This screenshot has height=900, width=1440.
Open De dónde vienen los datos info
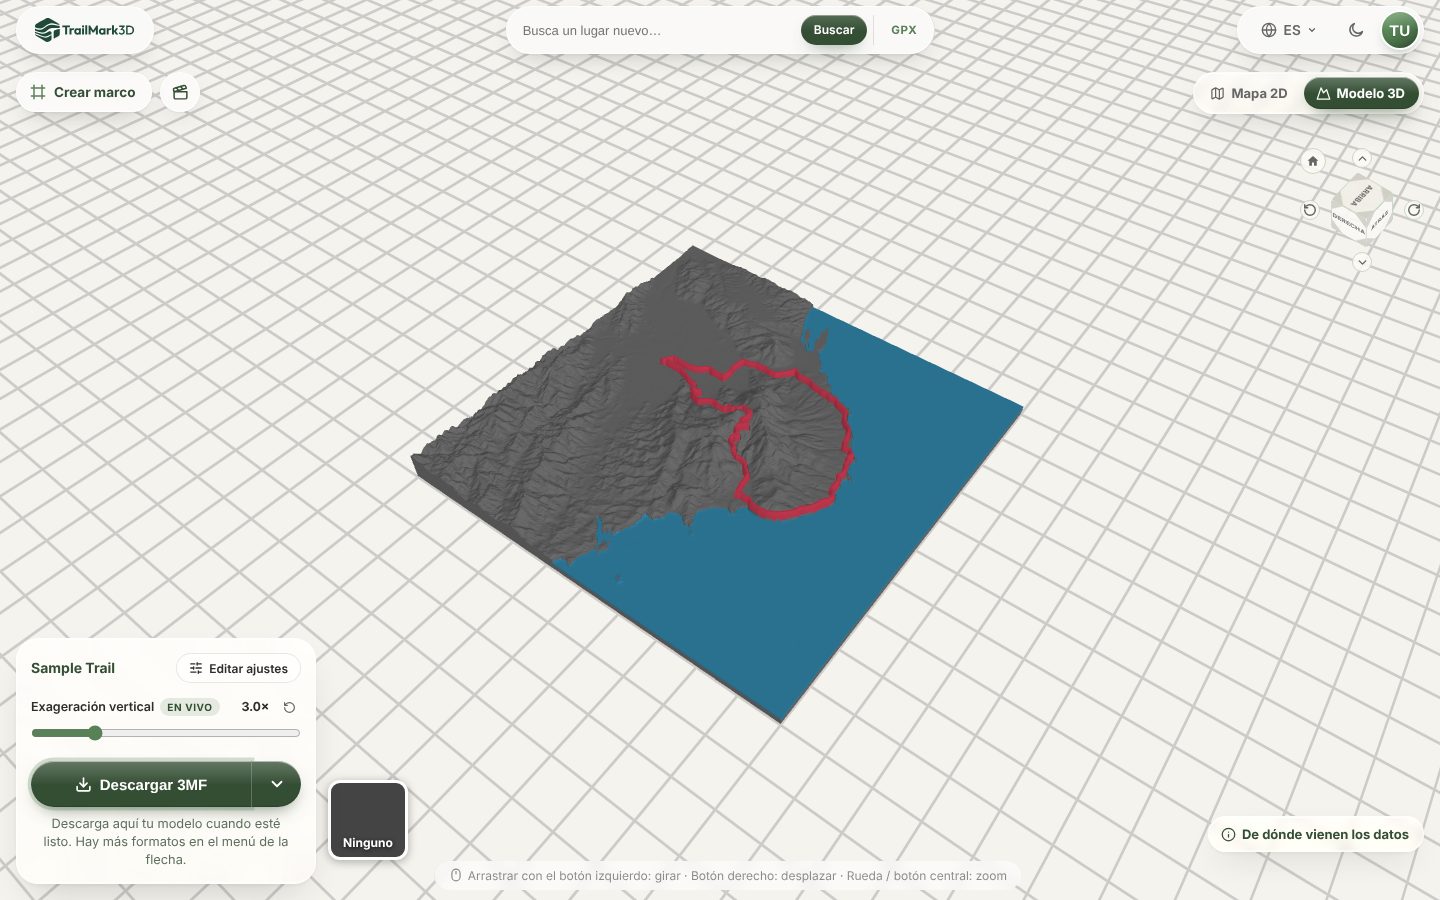(x=1315, y=834)
